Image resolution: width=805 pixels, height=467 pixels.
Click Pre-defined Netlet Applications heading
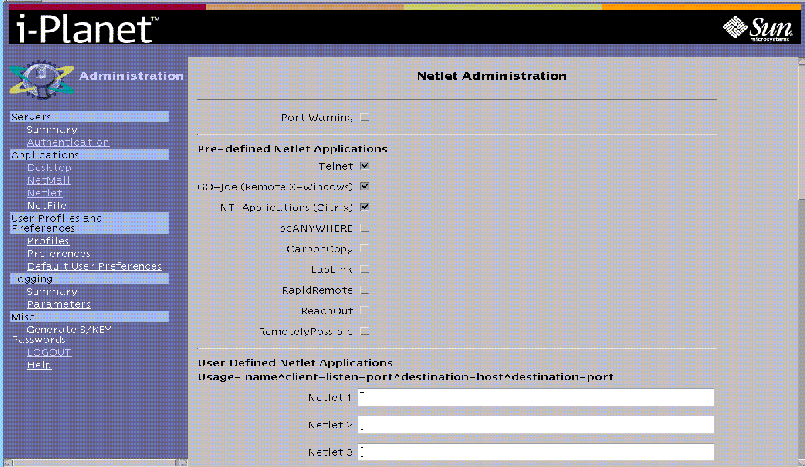pos(293,149)
